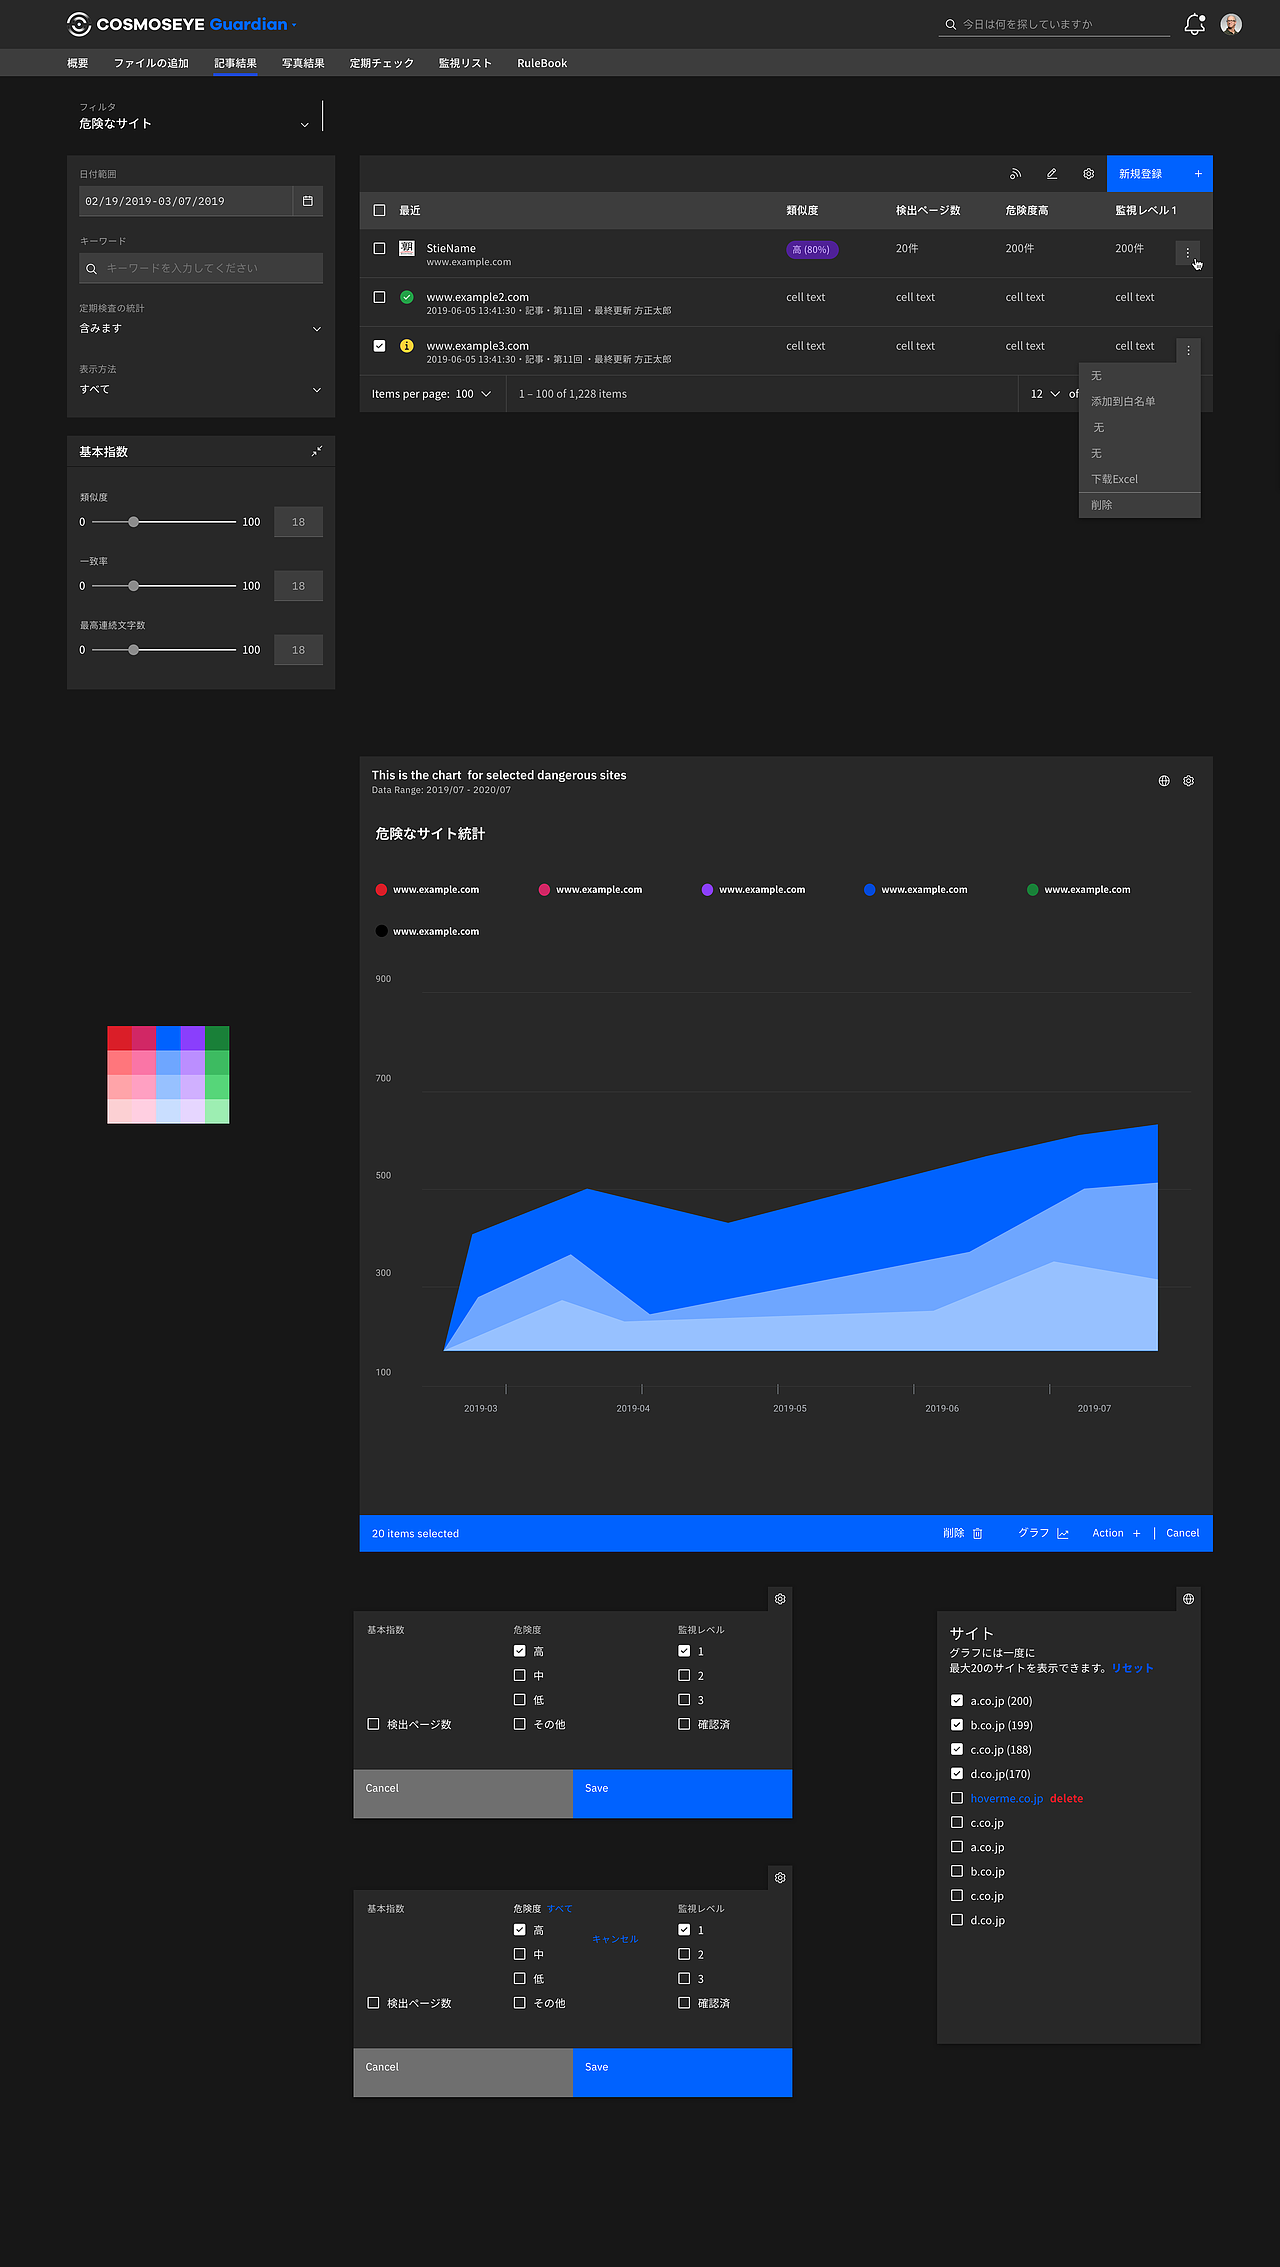Click the graph icon beside グラフ
Image resolution: width=1280 pixels, height=2267 pixels.
[x=1063, y=1533]
